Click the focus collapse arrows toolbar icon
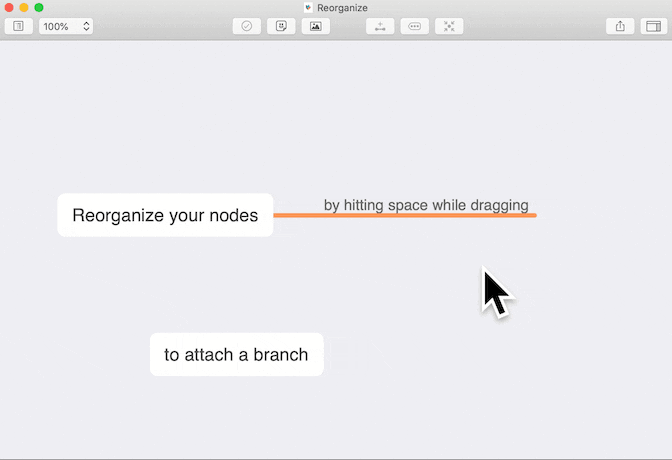 coord(449,26)
